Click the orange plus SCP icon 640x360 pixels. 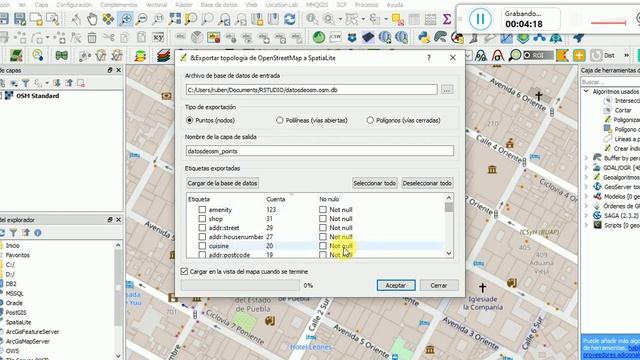tap(579, 56)
